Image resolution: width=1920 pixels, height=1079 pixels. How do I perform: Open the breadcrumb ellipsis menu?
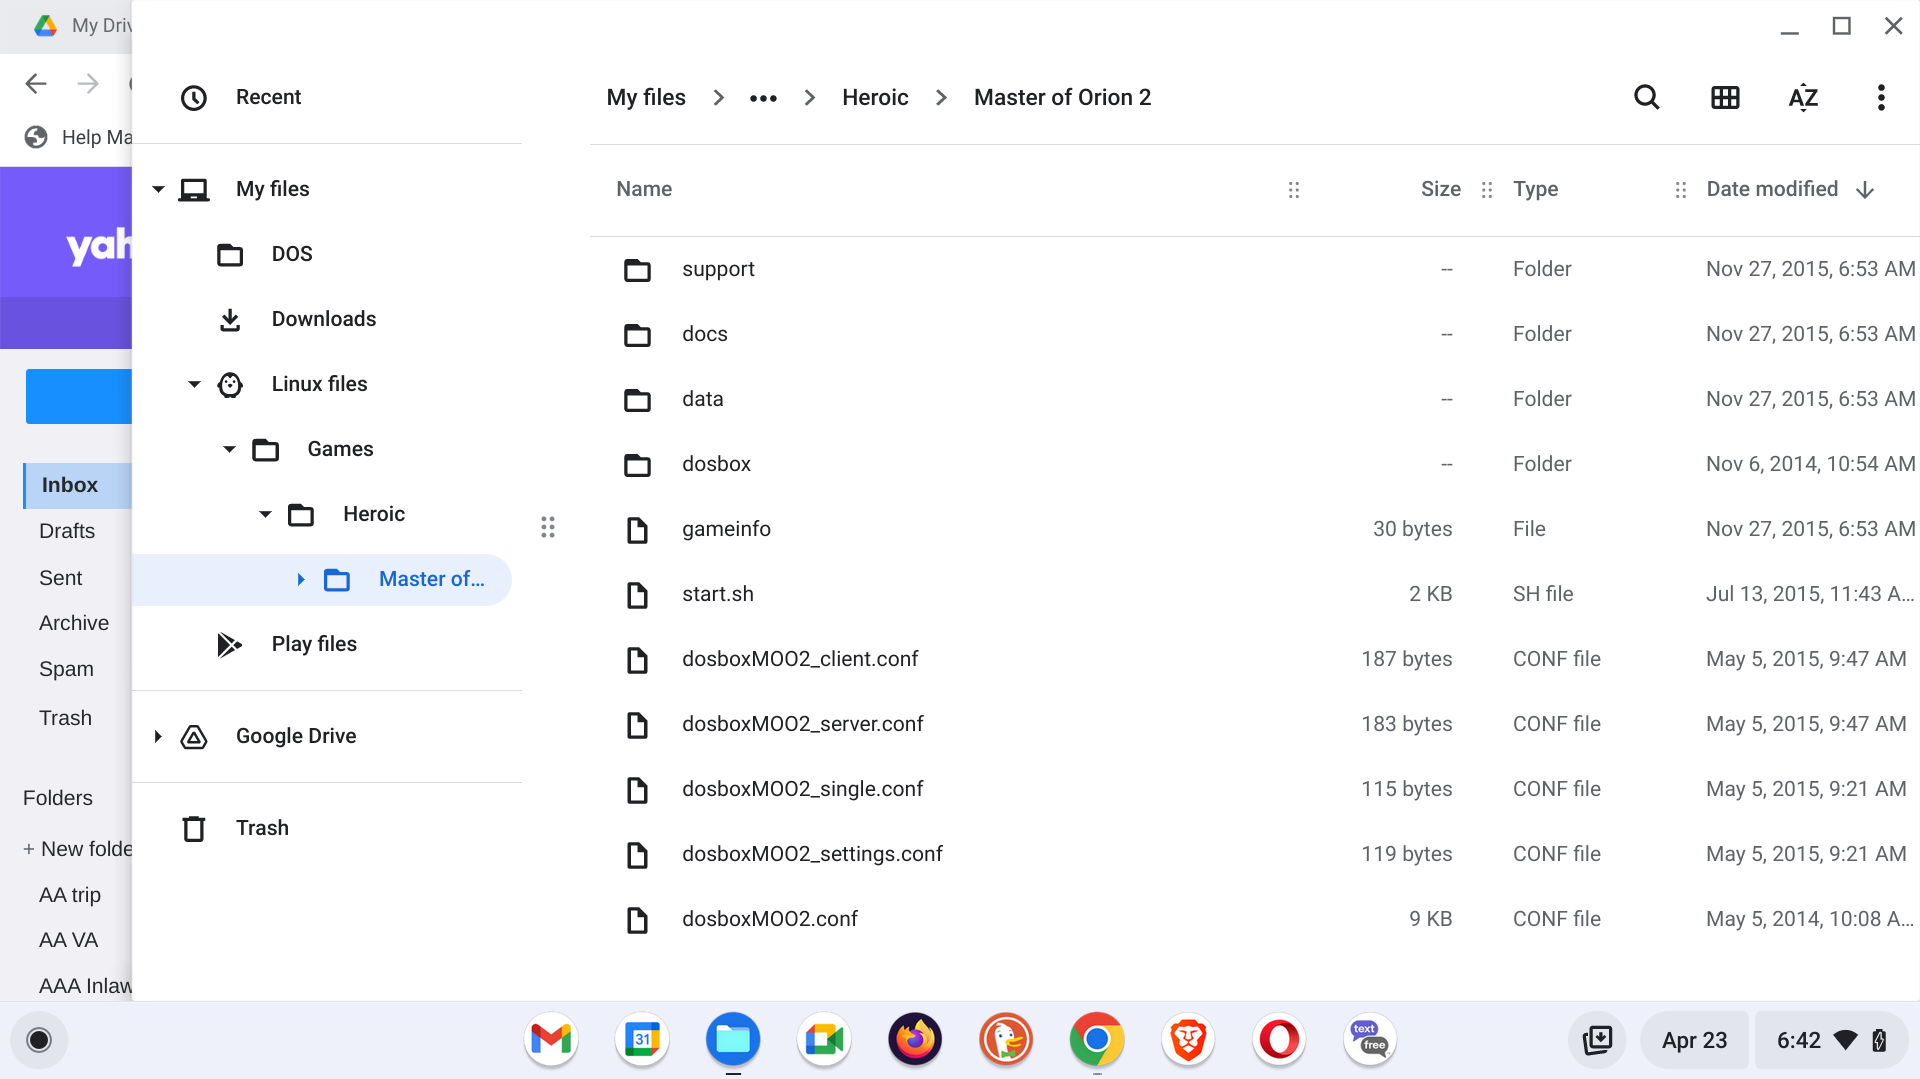tap(763, 97)
